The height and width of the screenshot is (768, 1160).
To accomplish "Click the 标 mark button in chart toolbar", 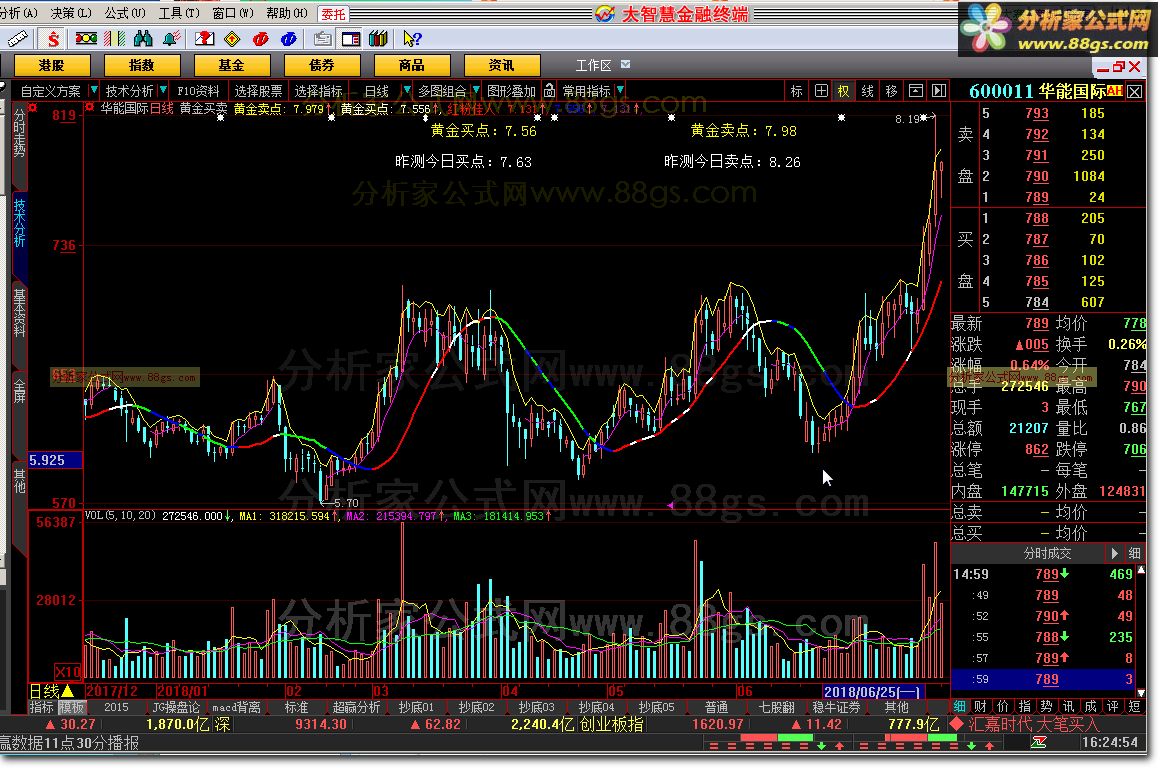I will [x=797, y=91].
